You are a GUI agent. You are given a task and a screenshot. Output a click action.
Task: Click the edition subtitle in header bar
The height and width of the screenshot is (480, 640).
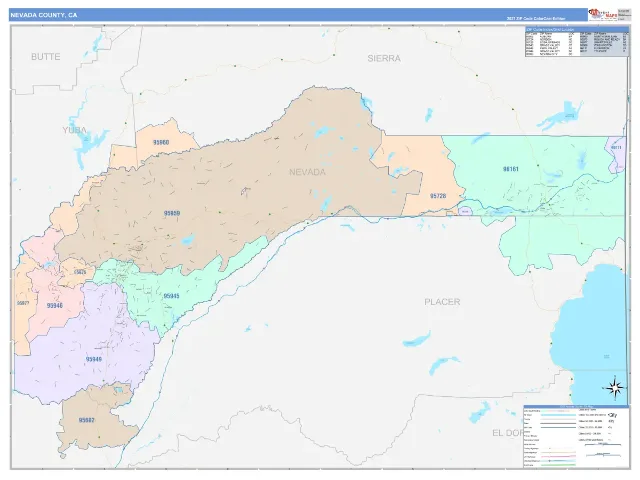tap(536, 18)
